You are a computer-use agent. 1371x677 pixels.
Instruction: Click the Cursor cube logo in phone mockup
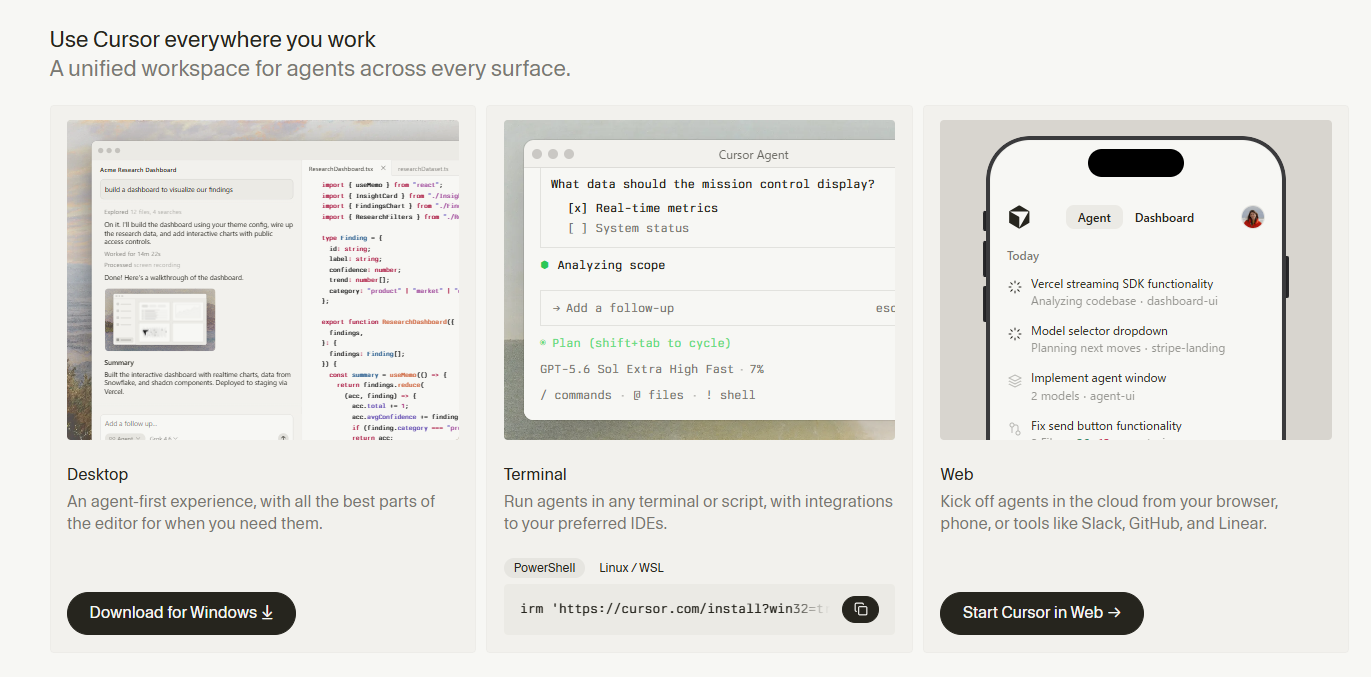pos(1018,217)
